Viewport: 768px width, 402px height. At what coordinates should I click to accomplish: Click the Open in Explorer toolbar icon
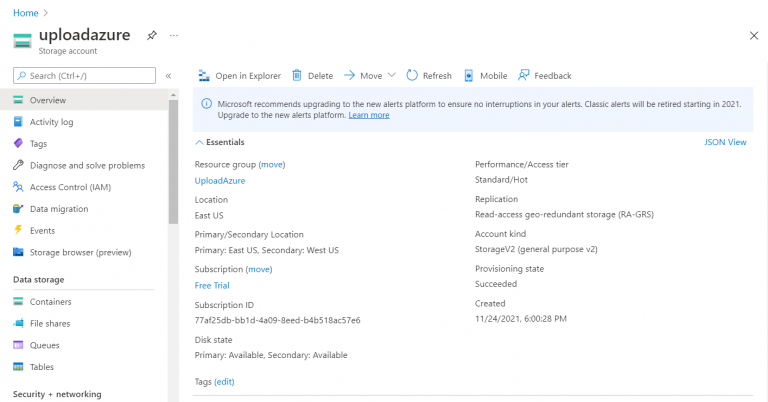(204, 75)
